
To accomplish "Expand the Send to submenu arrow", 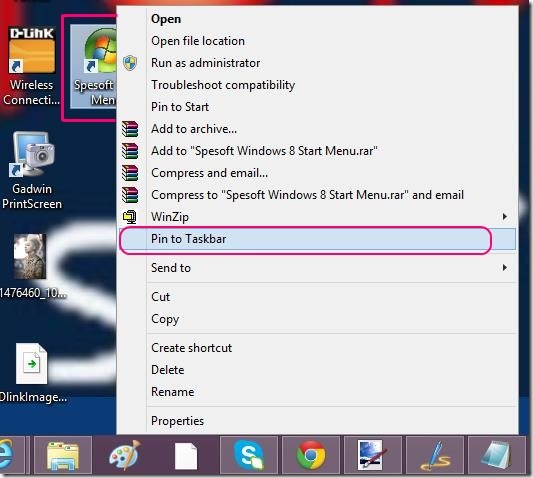I will click(505, 268).
